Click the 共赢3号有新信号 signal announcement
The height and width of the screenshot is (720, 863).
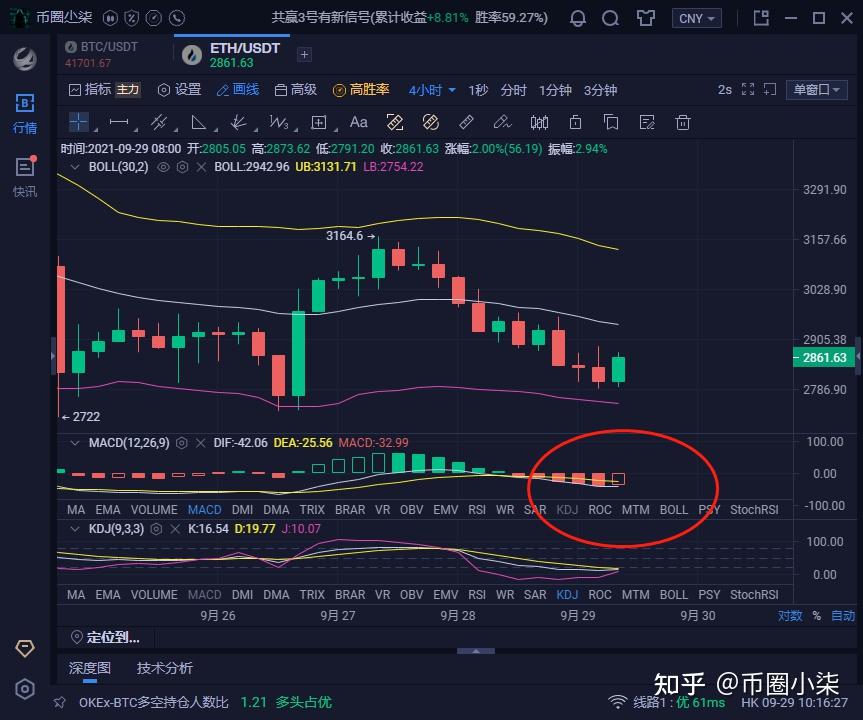[409, 18]
